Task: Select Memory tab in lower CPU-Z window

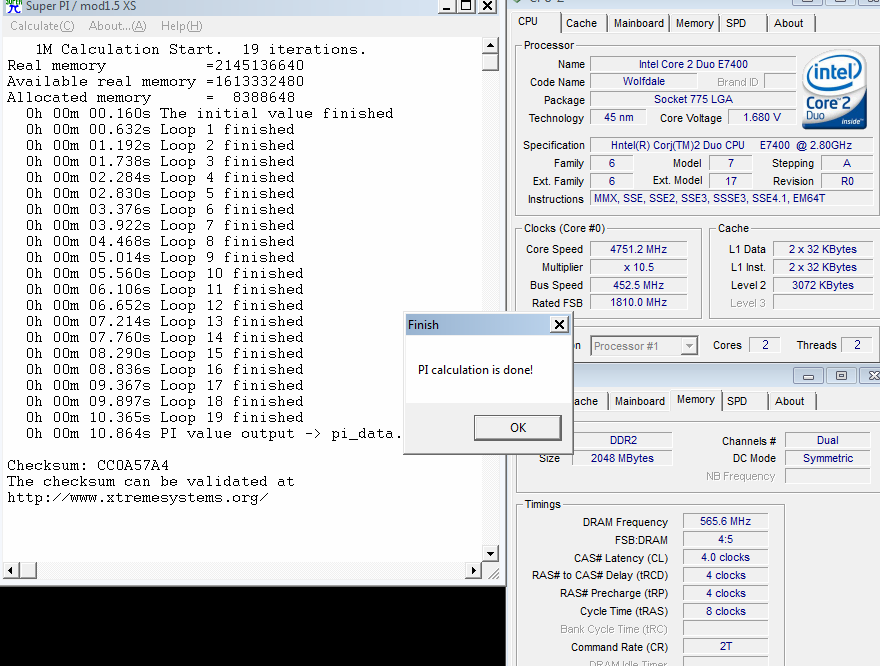Action: (696, 399)
